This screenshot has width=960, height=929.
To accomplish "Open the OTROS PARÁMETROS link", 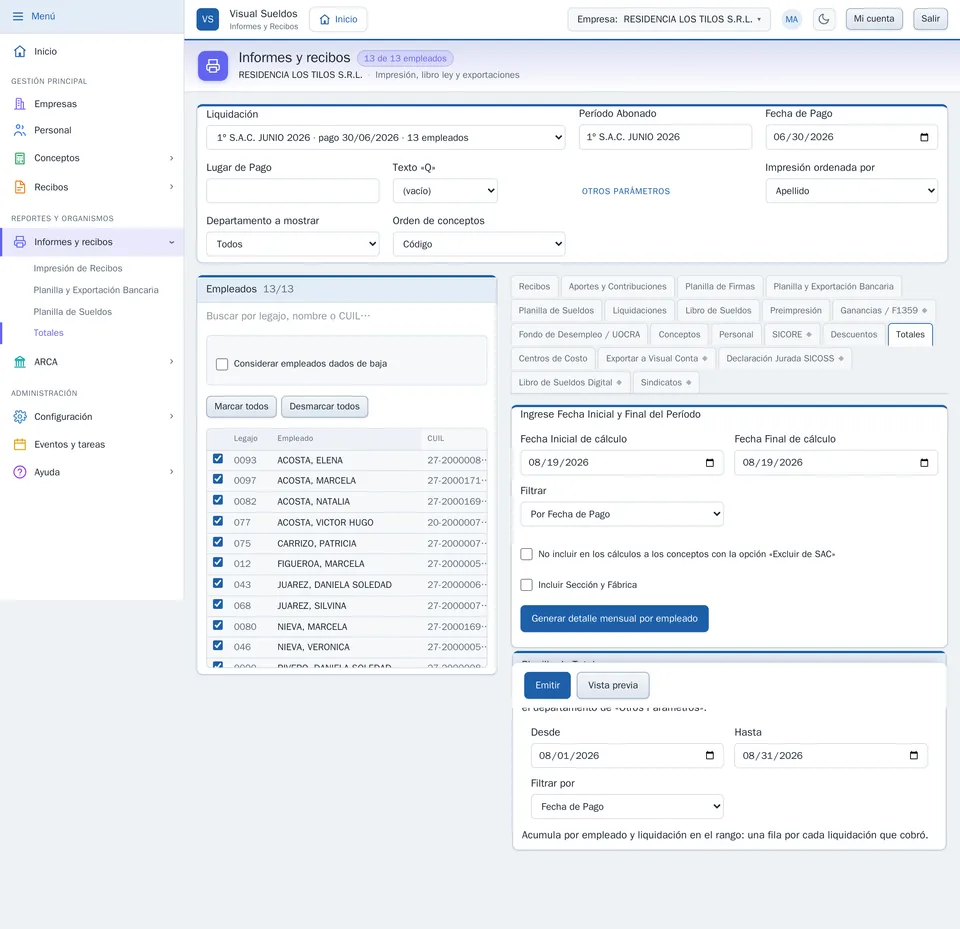I will coord(626,191).
